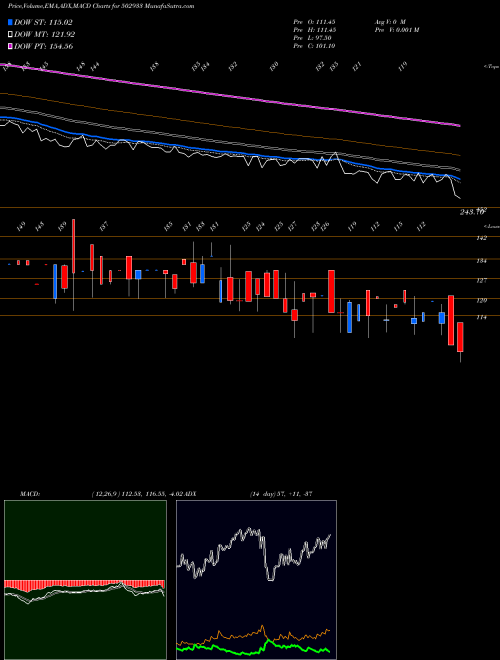The height and width of the screenshot is (660, 500).
Task: Open the MACD histogram panel
Action: point(85,580)
